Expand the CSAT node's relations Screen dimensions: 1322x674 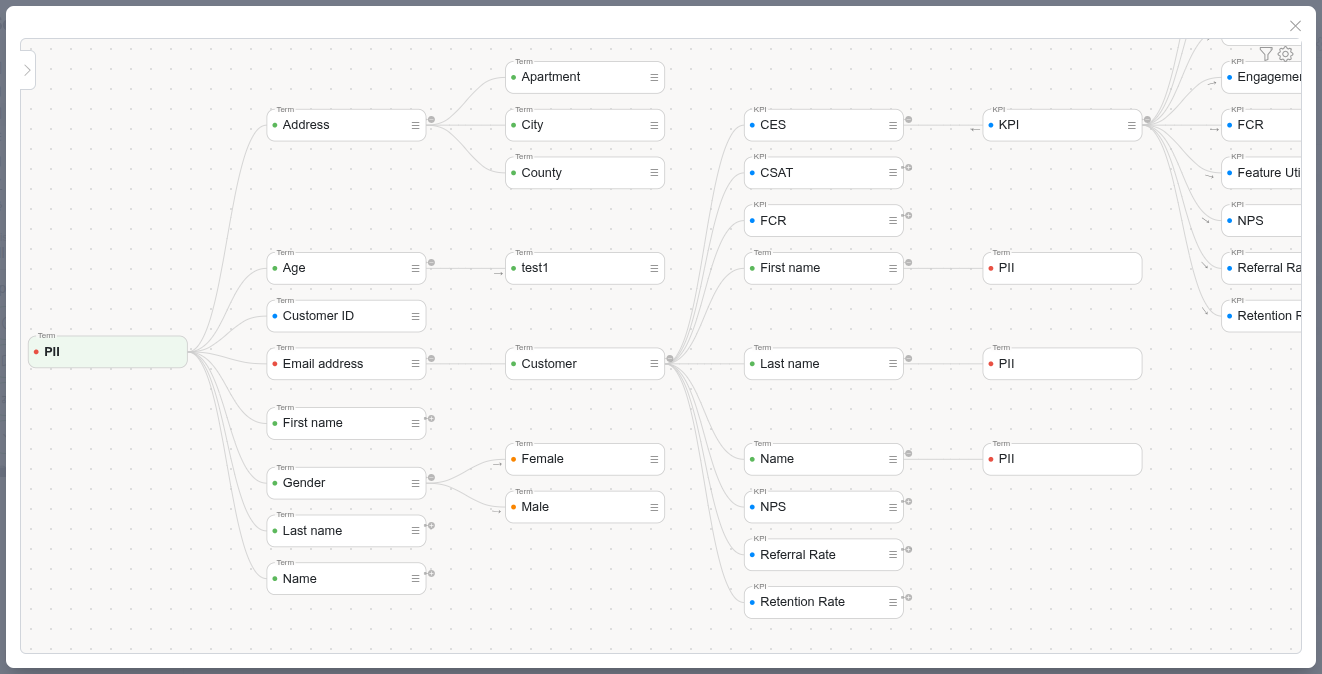(908, 167)
